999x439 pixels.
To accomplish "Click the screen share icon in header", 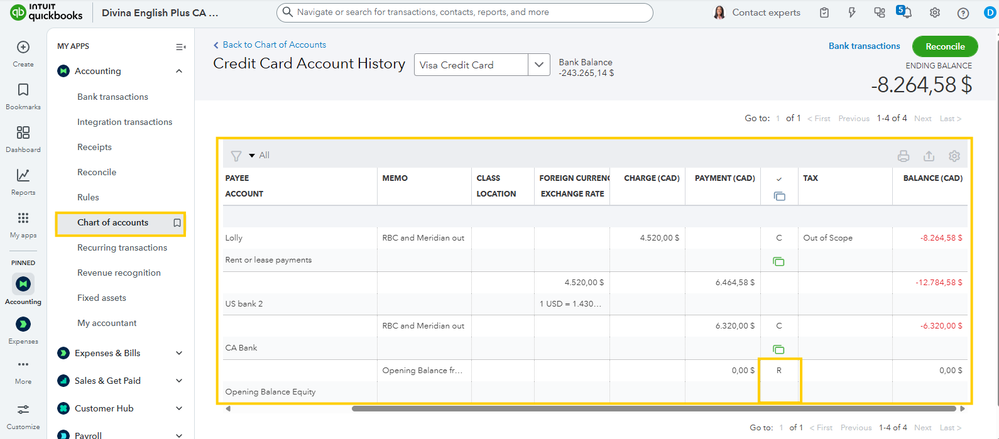I will click(880, 13).
